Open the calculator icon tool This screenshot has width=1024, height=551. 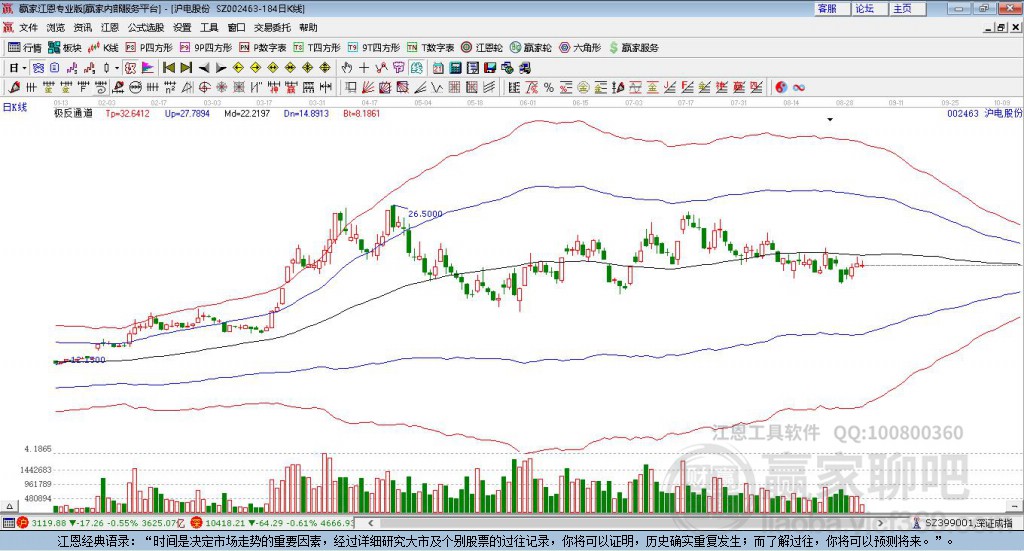click(456, 67)
